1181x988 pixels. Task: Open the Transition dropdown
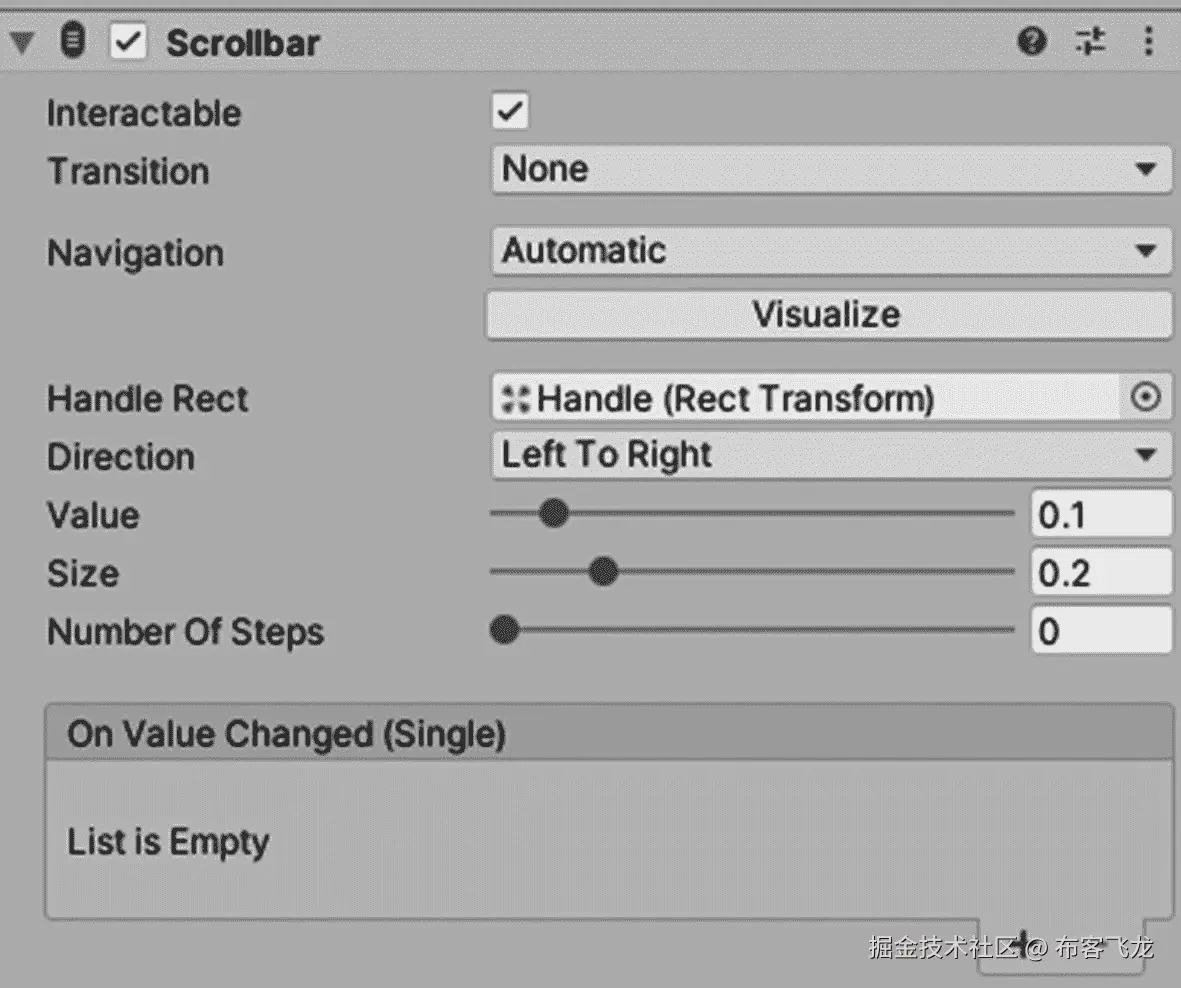click(x=830, y=170)
